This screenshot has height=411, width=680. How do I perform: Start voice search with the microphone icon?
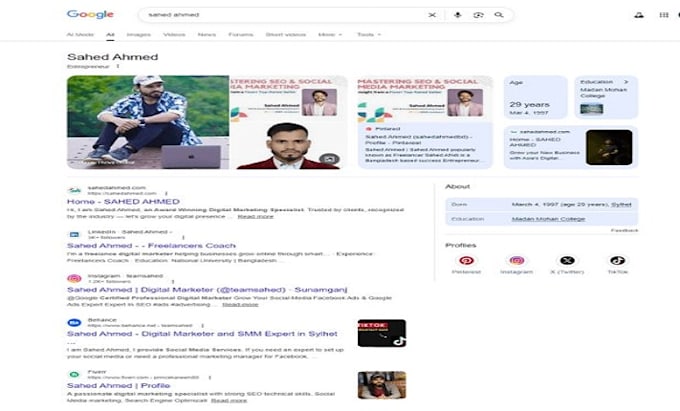pyautogui.click(x=458, y=15)
